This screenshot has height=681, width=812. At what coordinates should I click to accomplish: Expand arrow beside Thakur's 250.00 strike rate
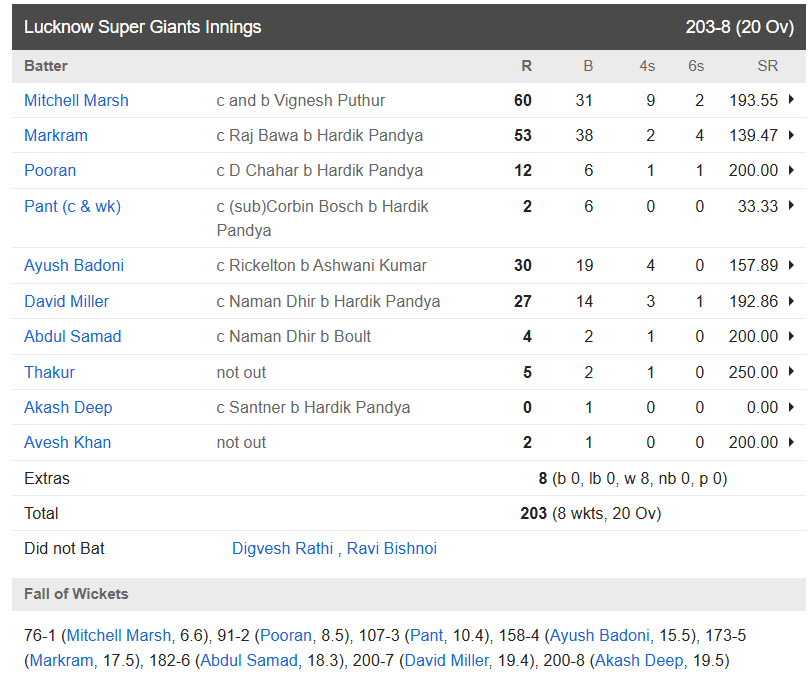(792, 372)
